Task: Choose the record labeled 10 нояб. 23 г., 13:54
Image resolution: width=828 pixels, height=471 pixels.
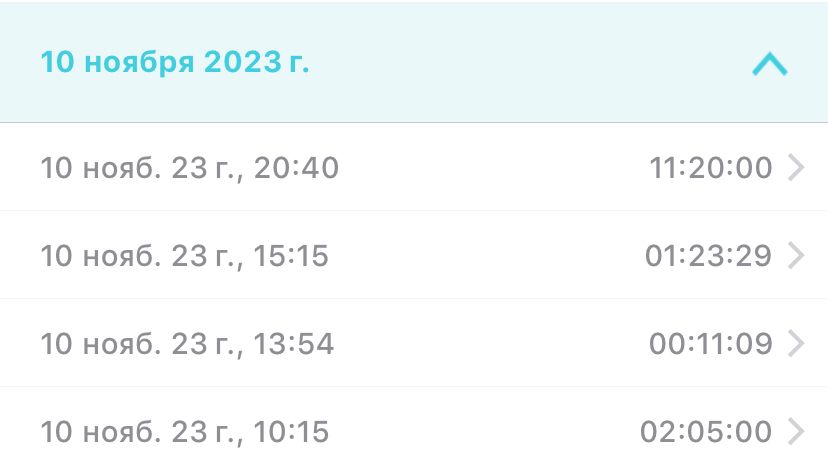Action: click(187, 344)
